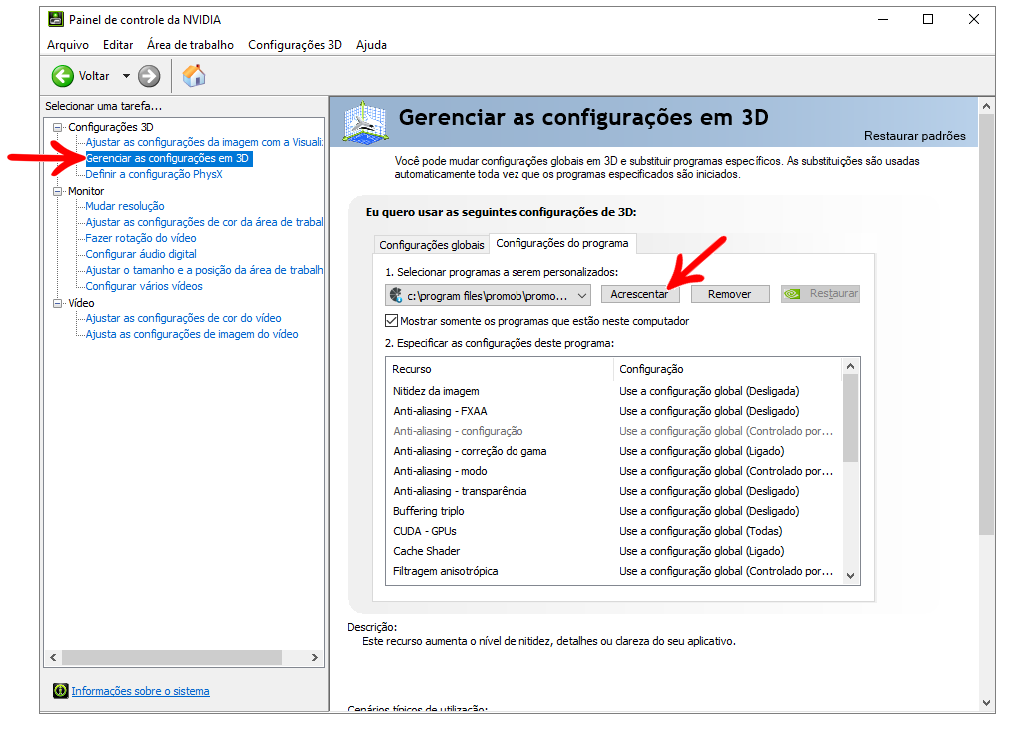Open 'Ajustar o tamanho e a posição' task
This screenshot has width=1010, height=729.
(204, 270)
